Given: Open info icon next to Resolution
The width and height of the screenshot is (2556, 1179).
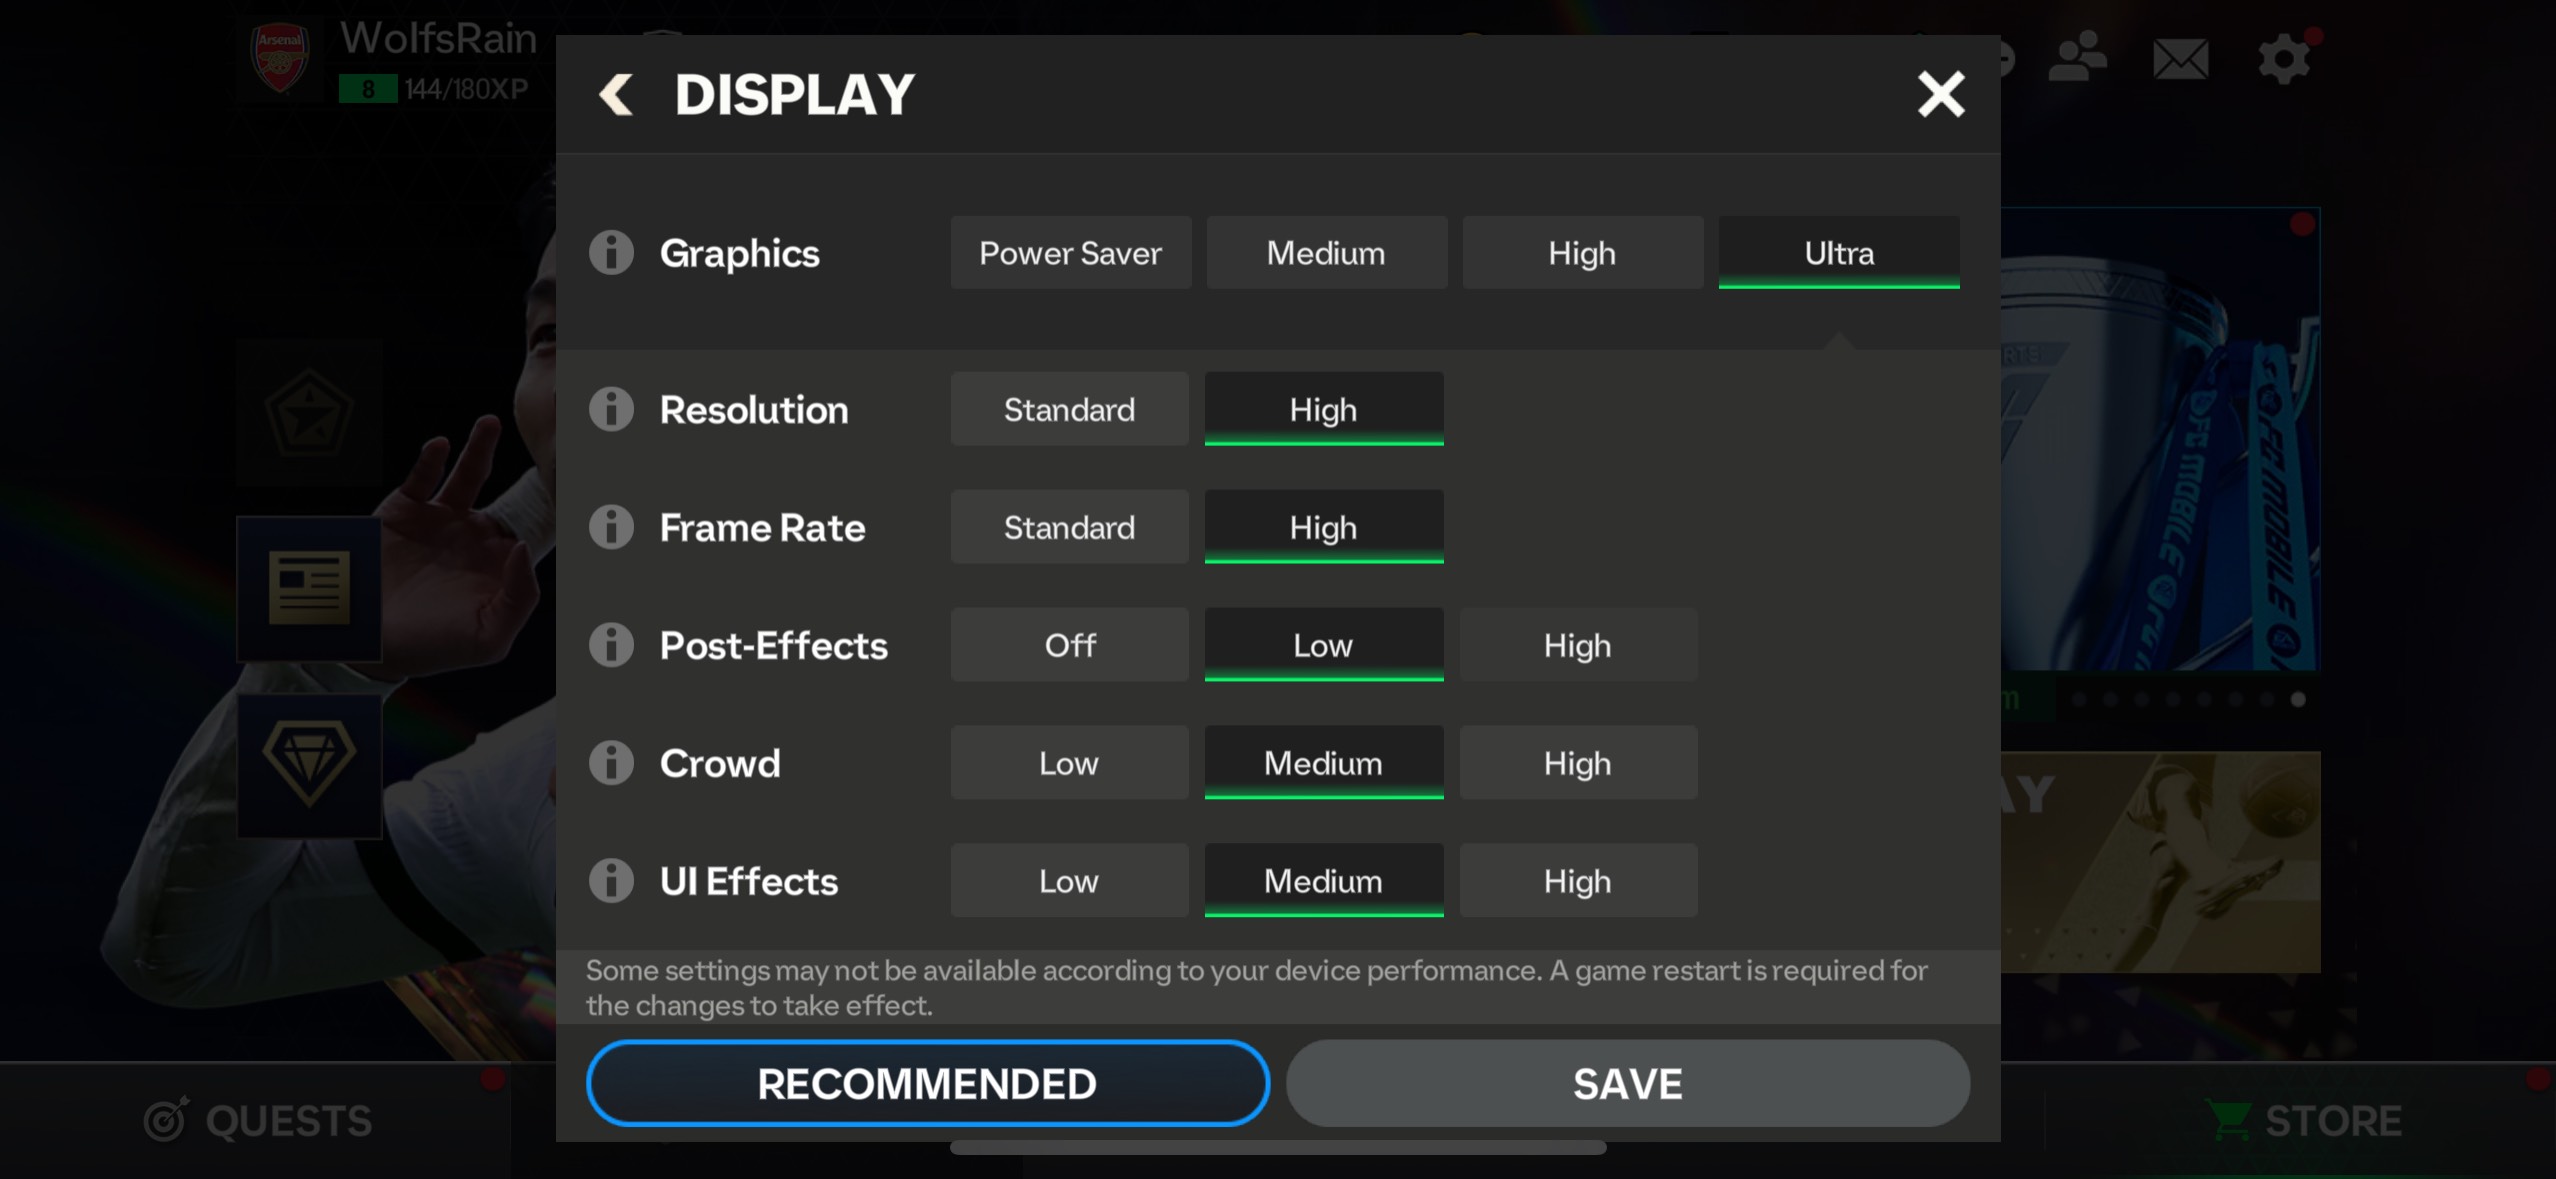Looking at the screenshot, I should point(611,409).
